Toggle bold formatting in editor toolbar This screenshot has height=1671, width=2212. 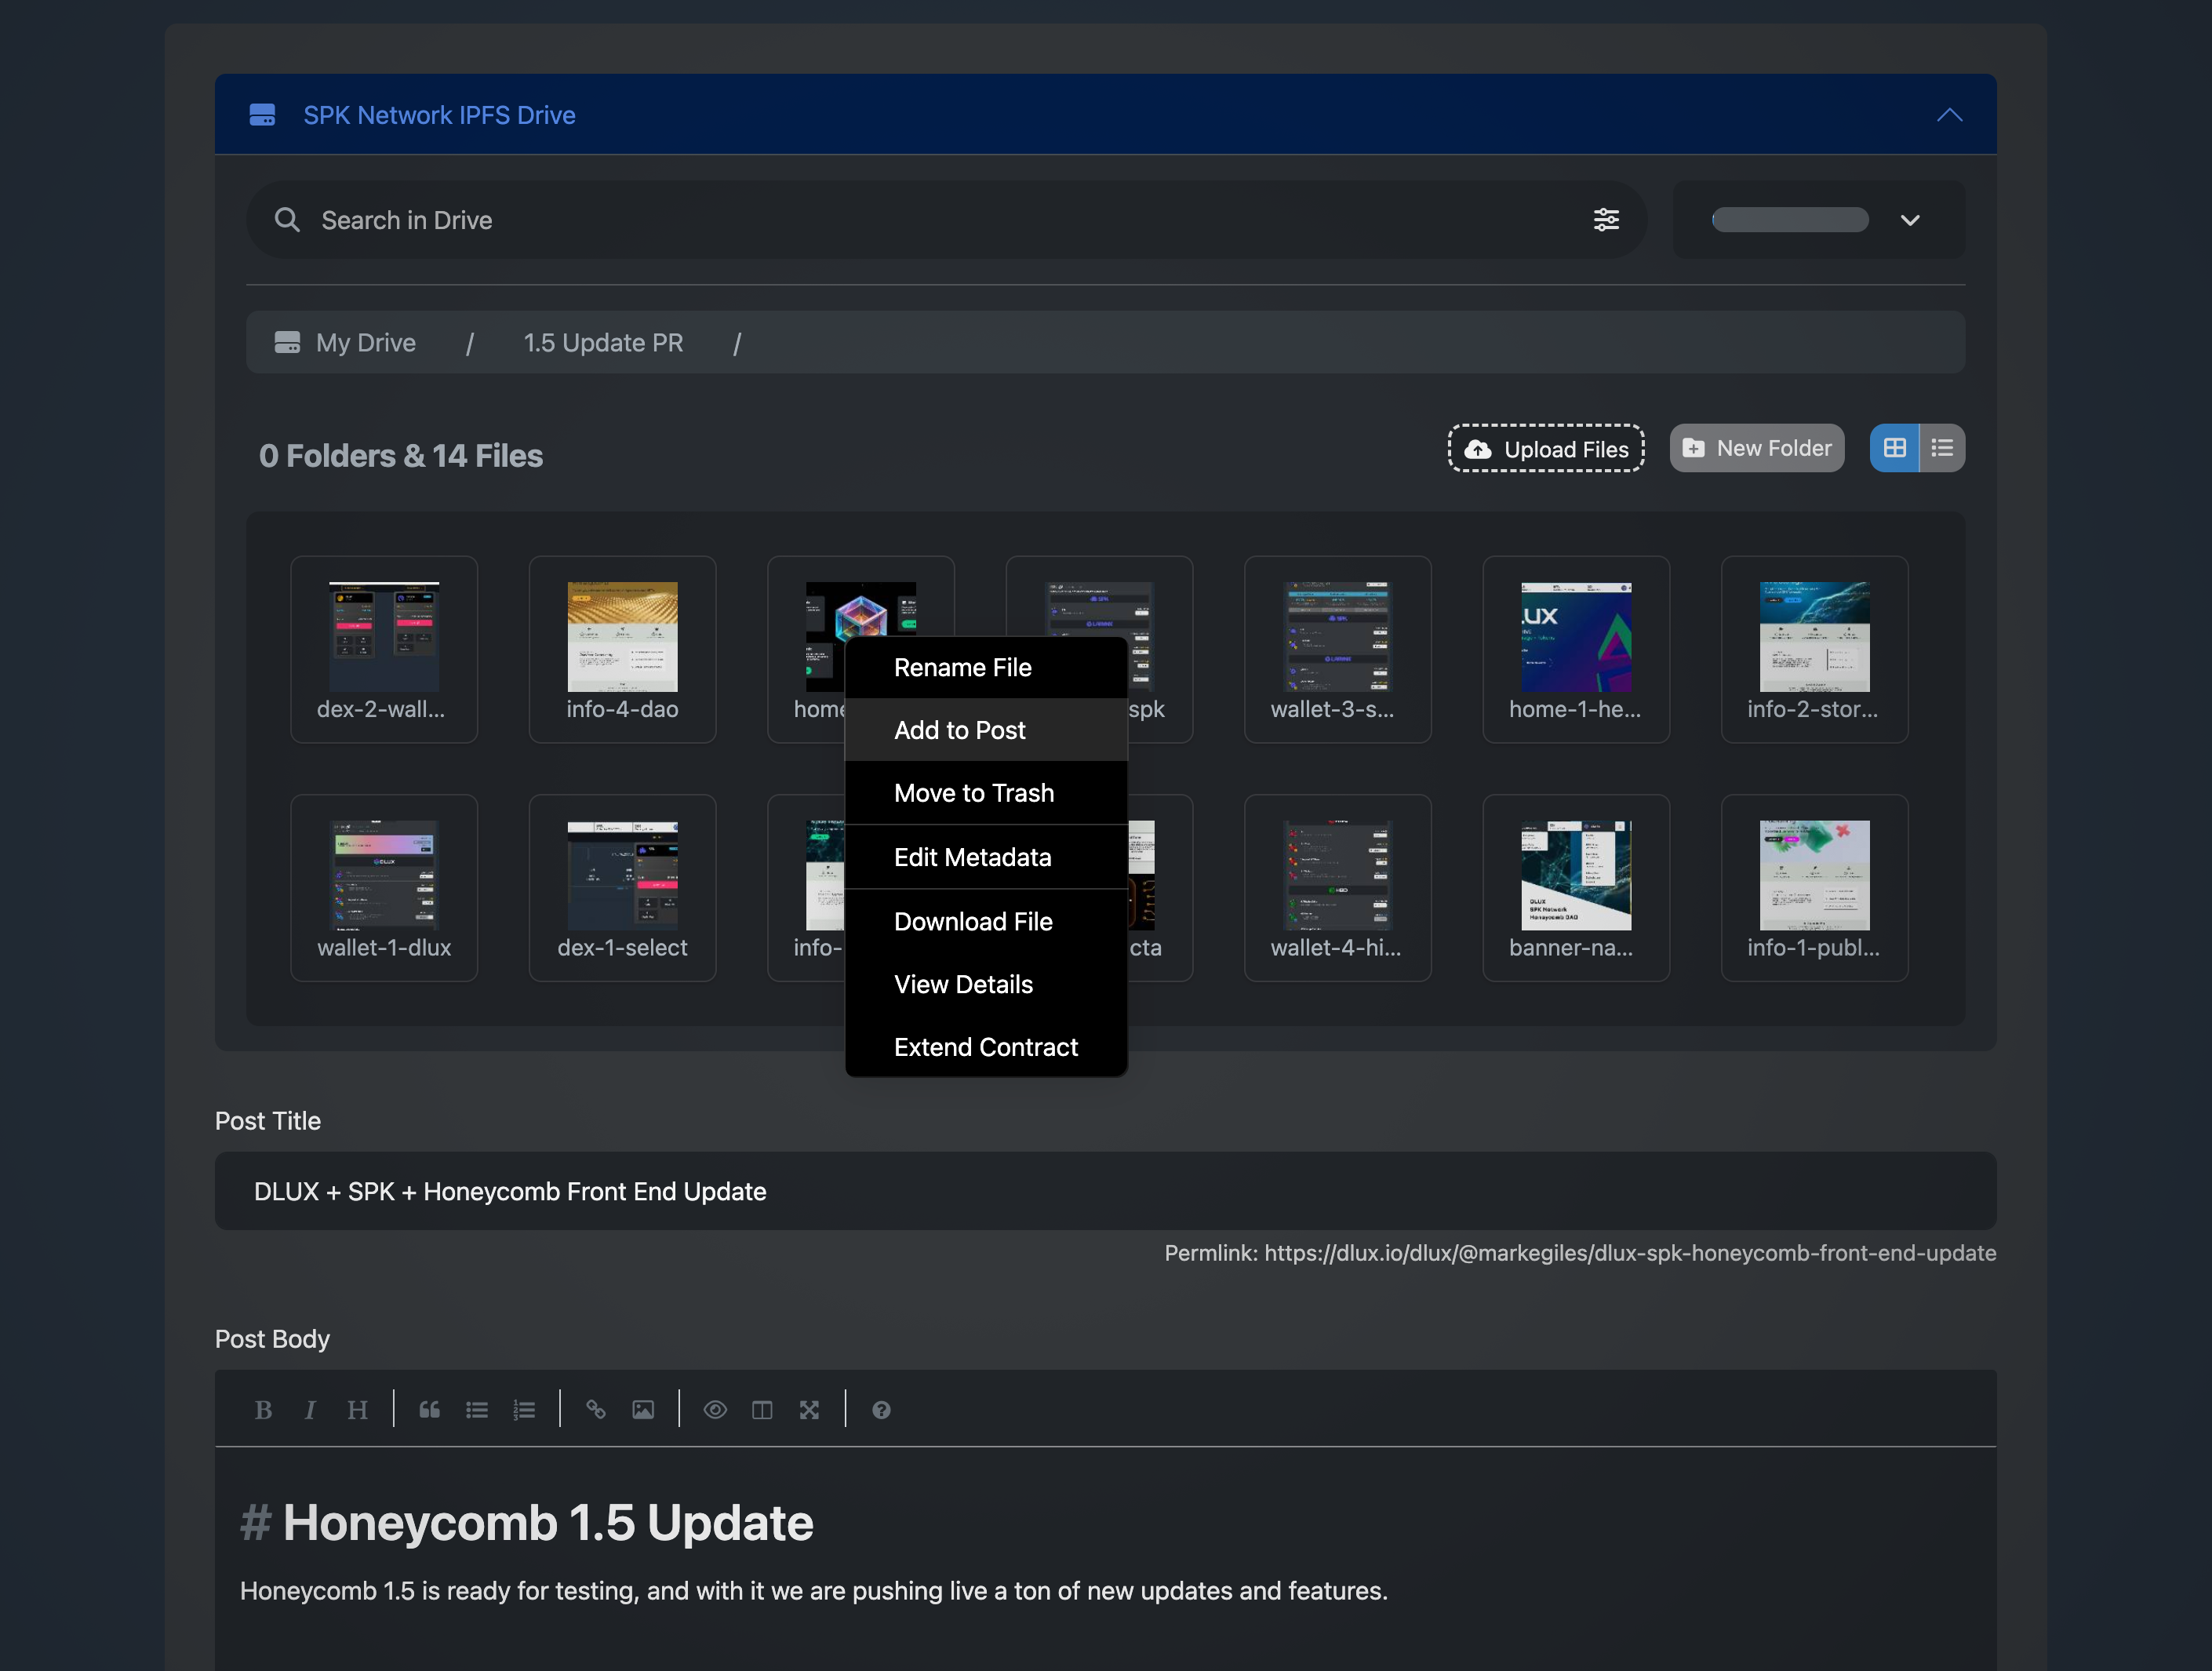[263, 1411]
